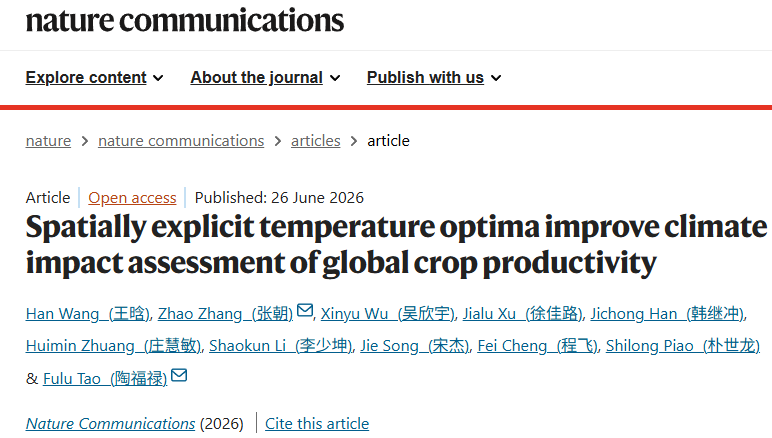Open Shaokun Li author link
Screen dimensions: 772x438
click(281, 346)
